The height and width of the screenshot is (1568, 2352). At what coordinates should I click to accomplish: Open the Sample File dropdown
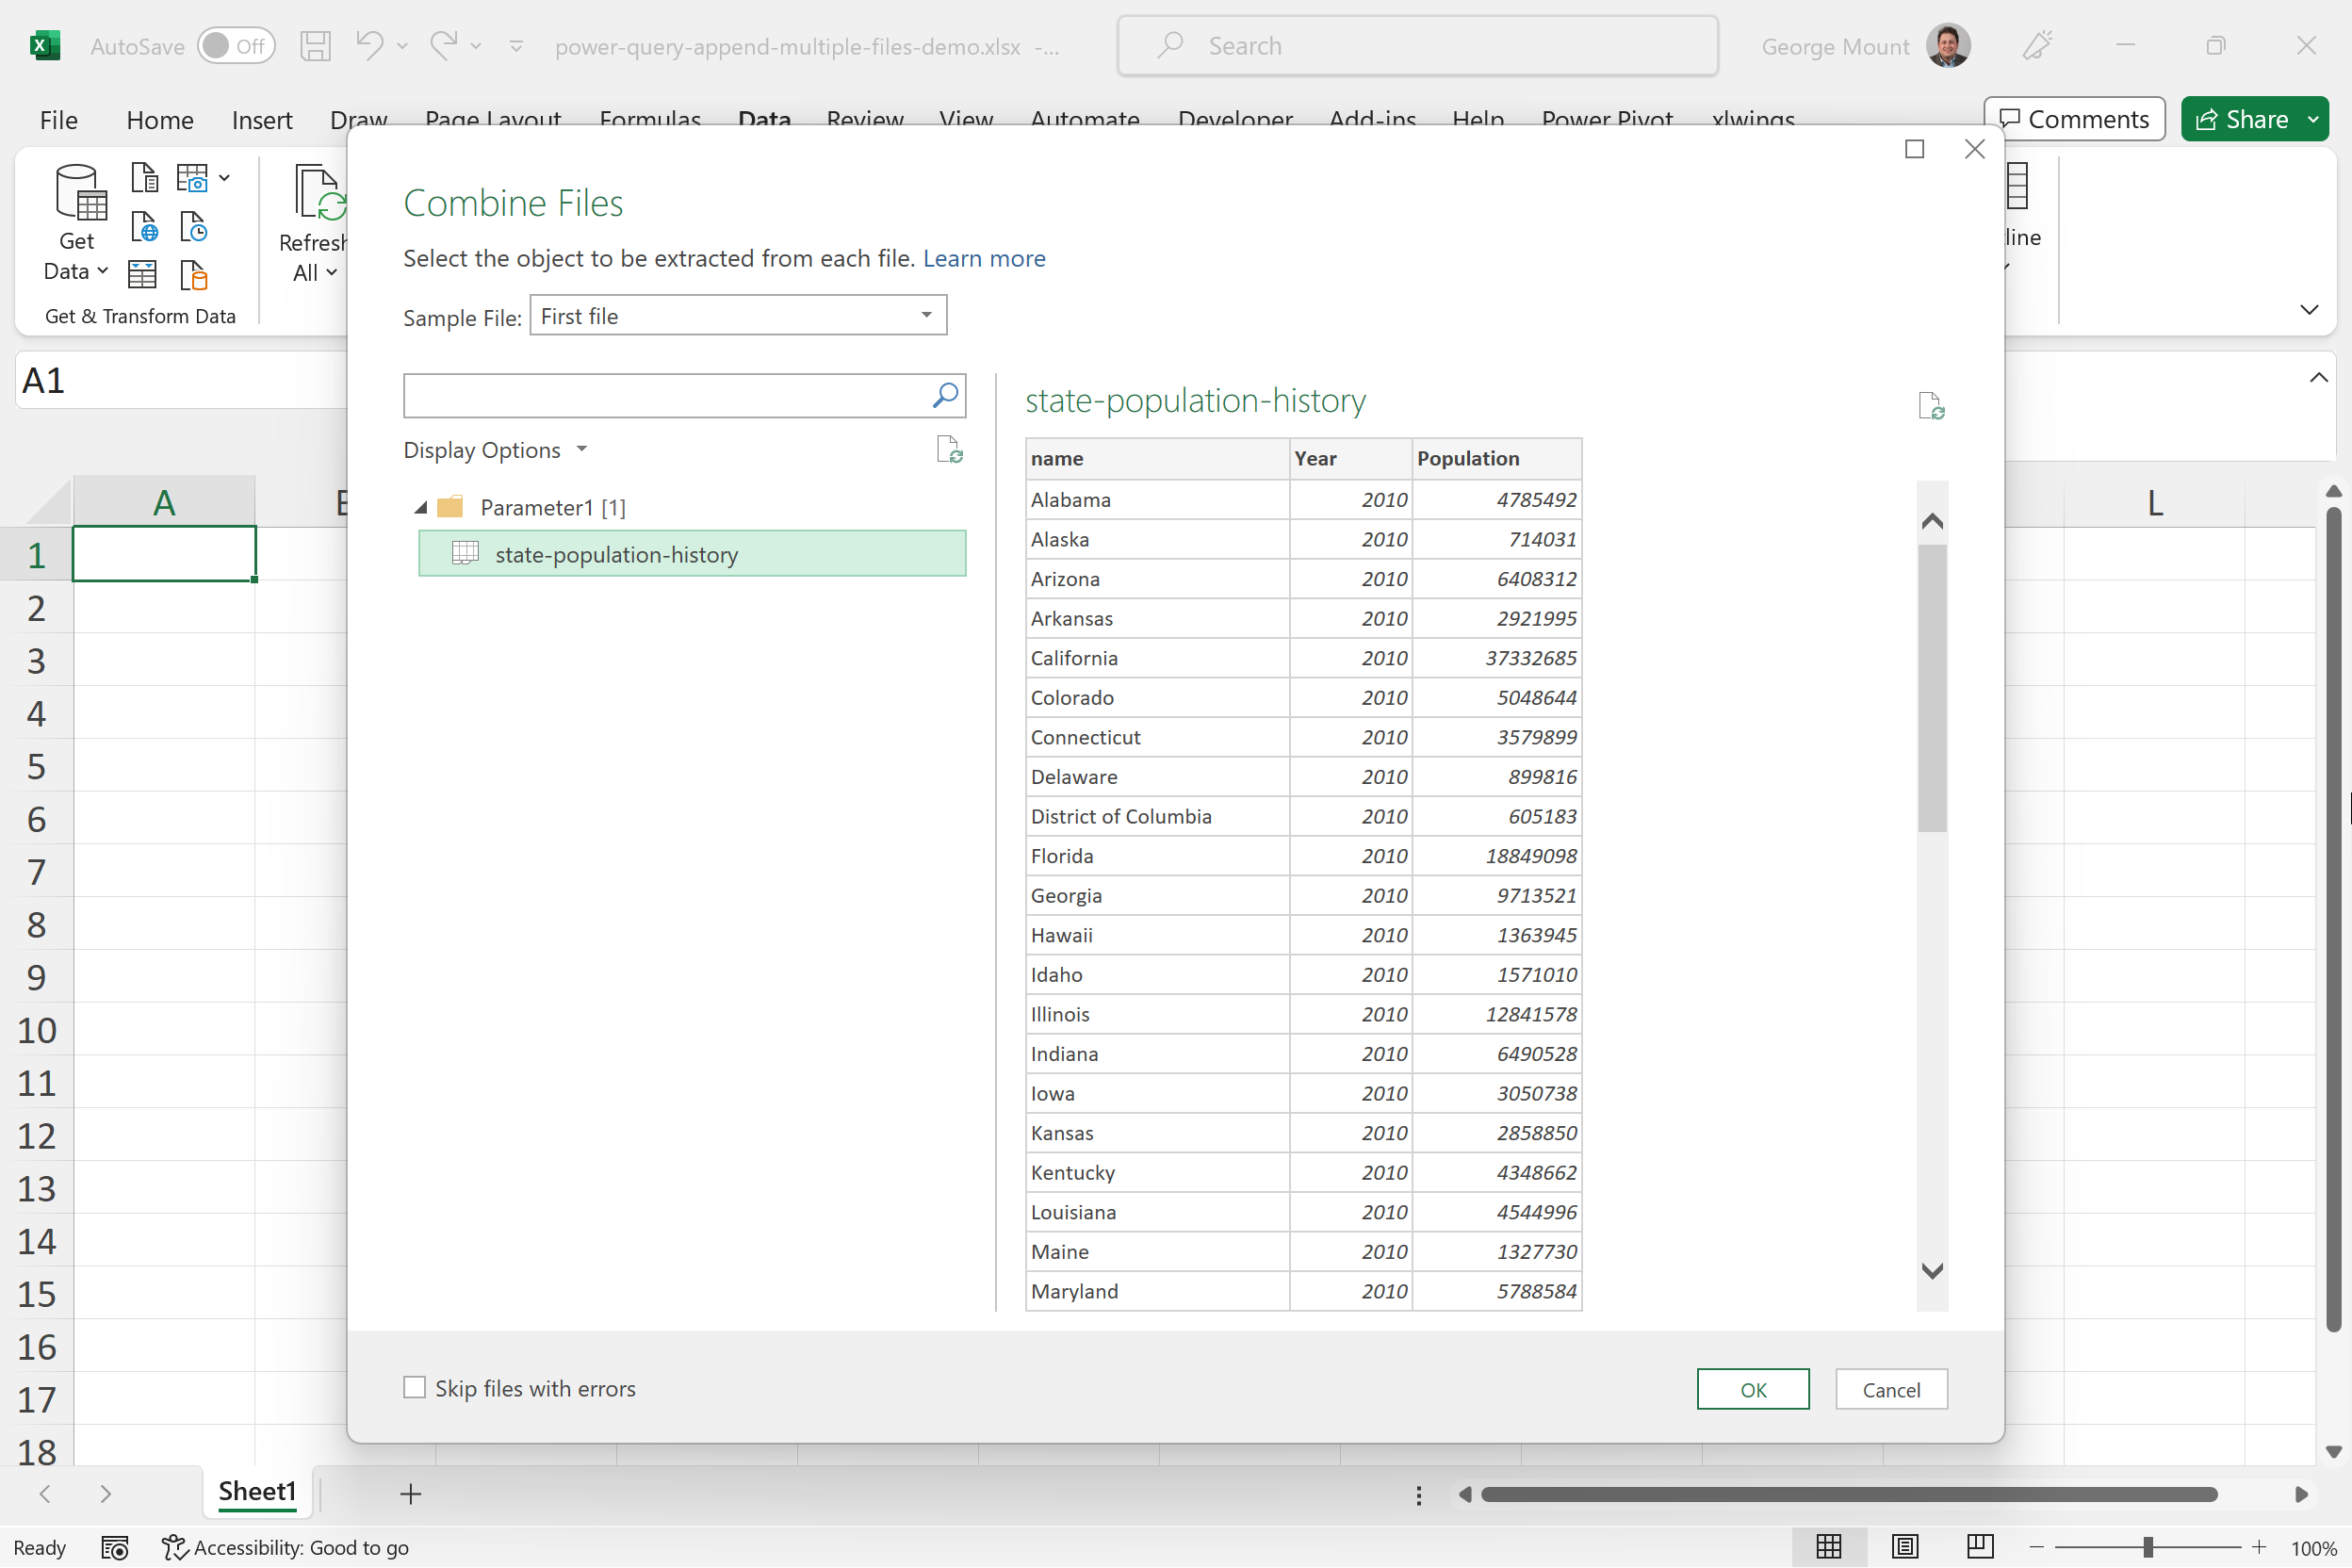click(738, 316)
